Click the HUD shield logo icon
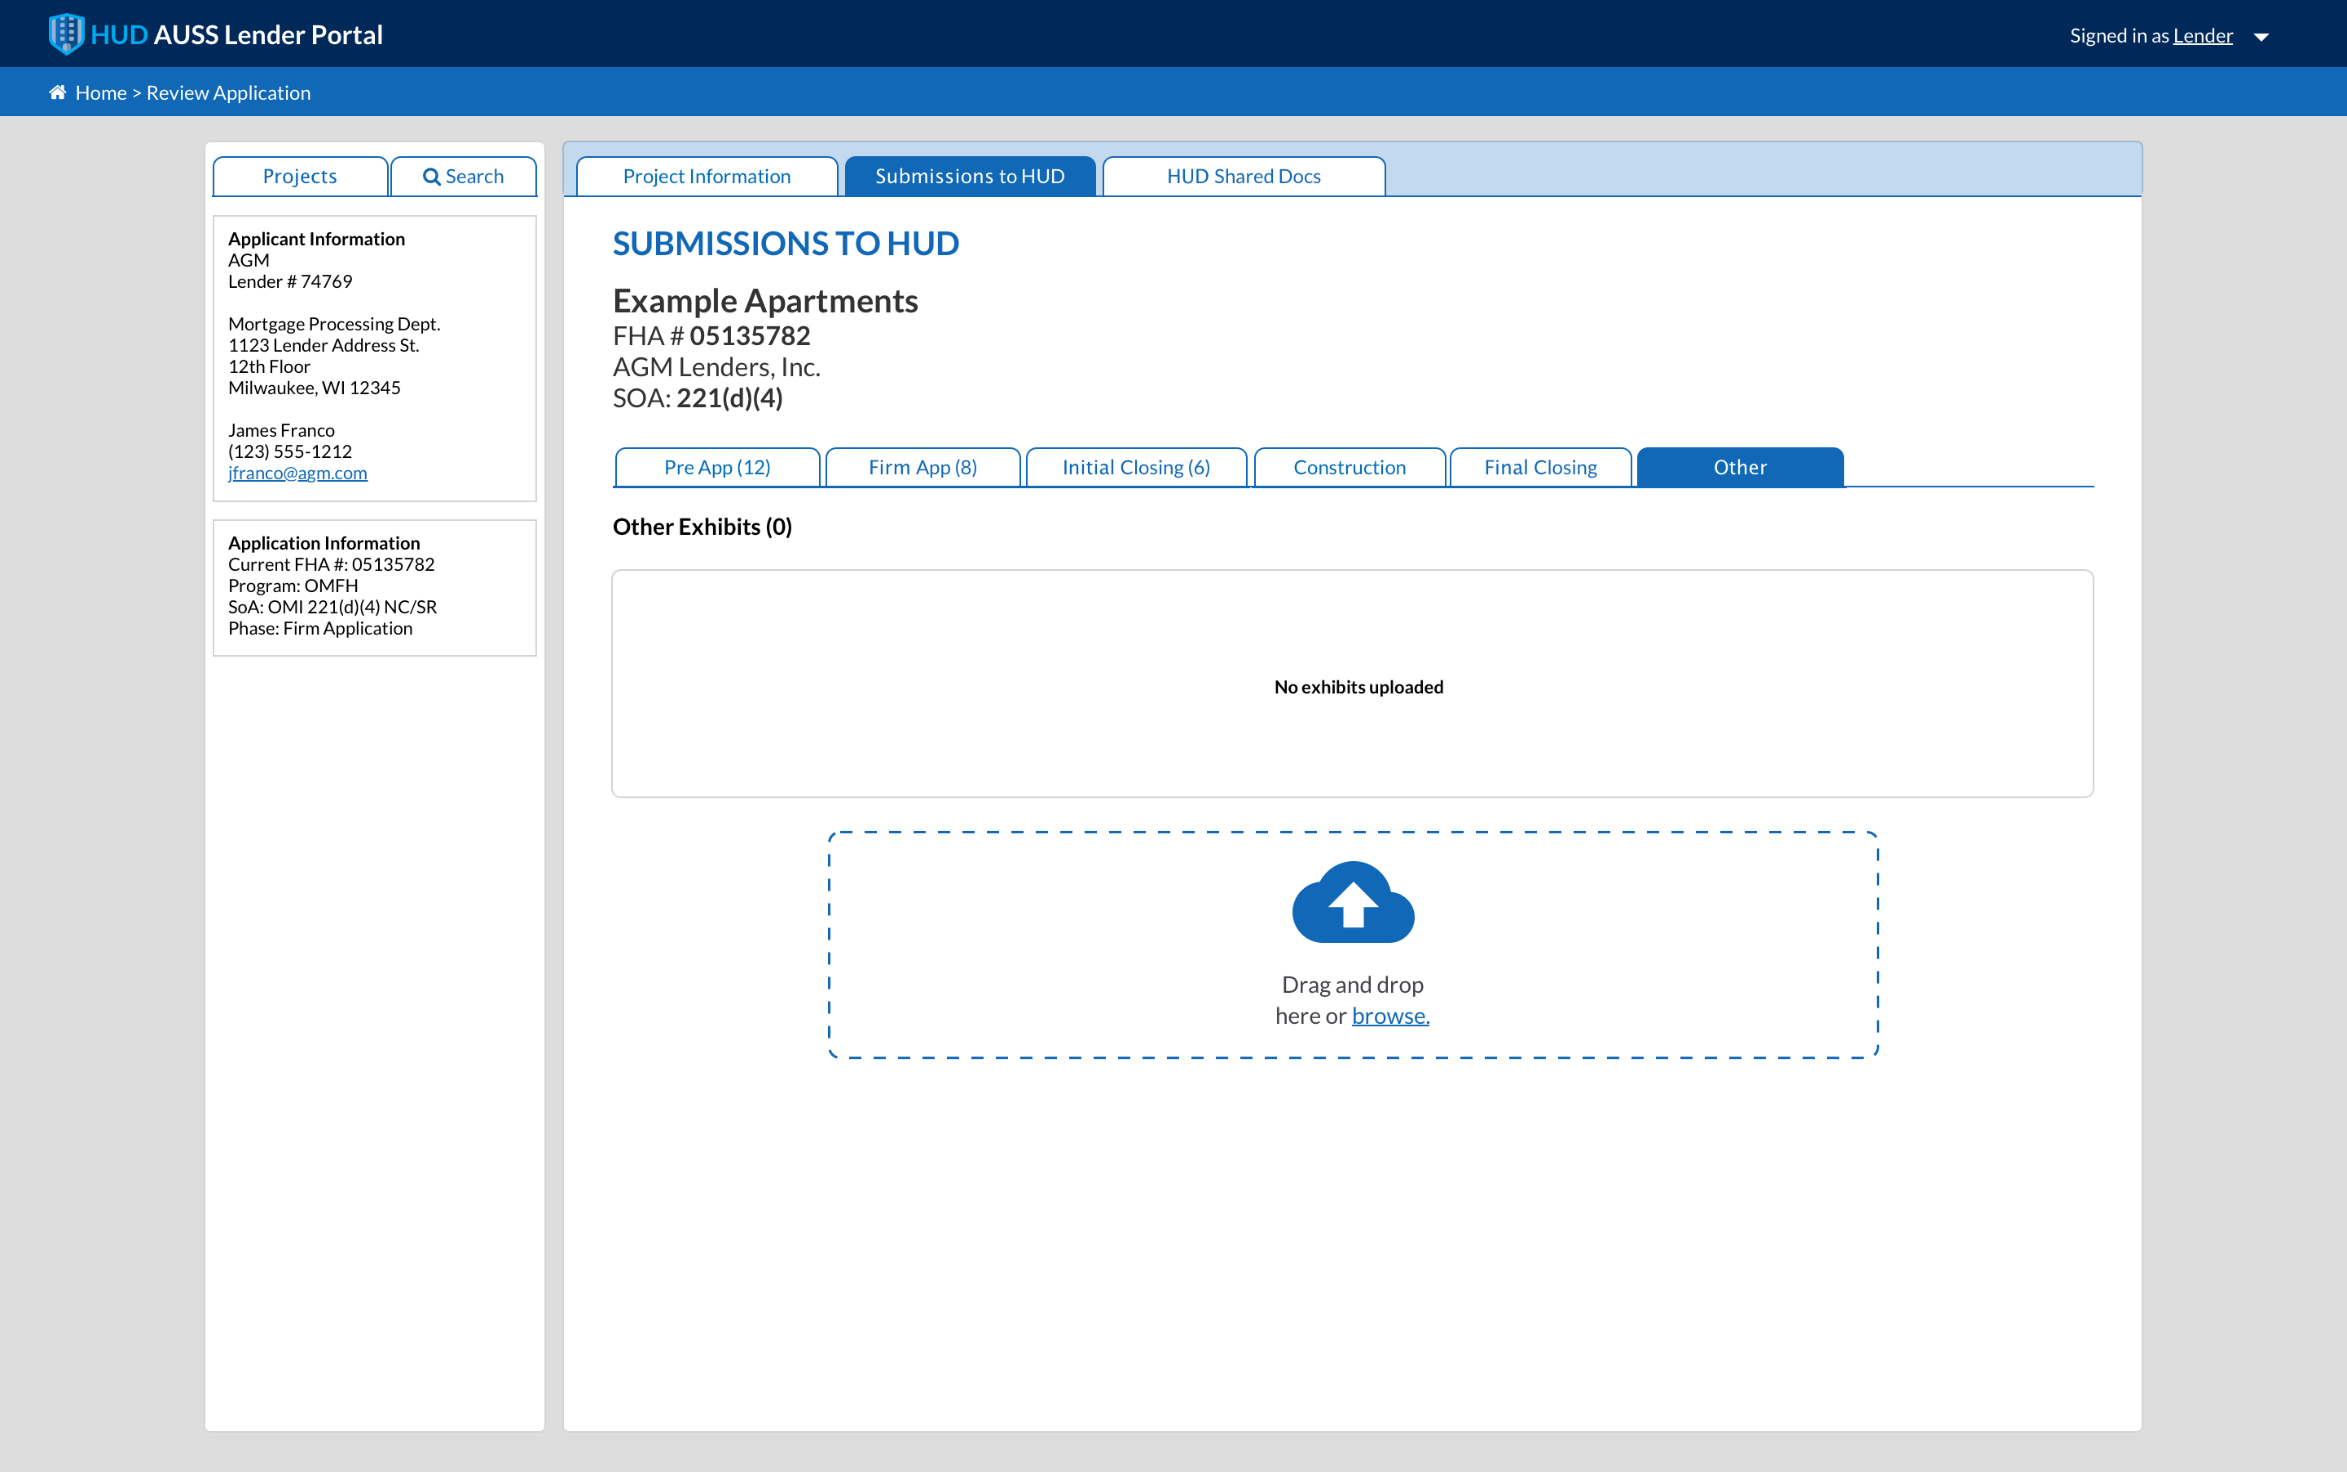 [66, 34]
